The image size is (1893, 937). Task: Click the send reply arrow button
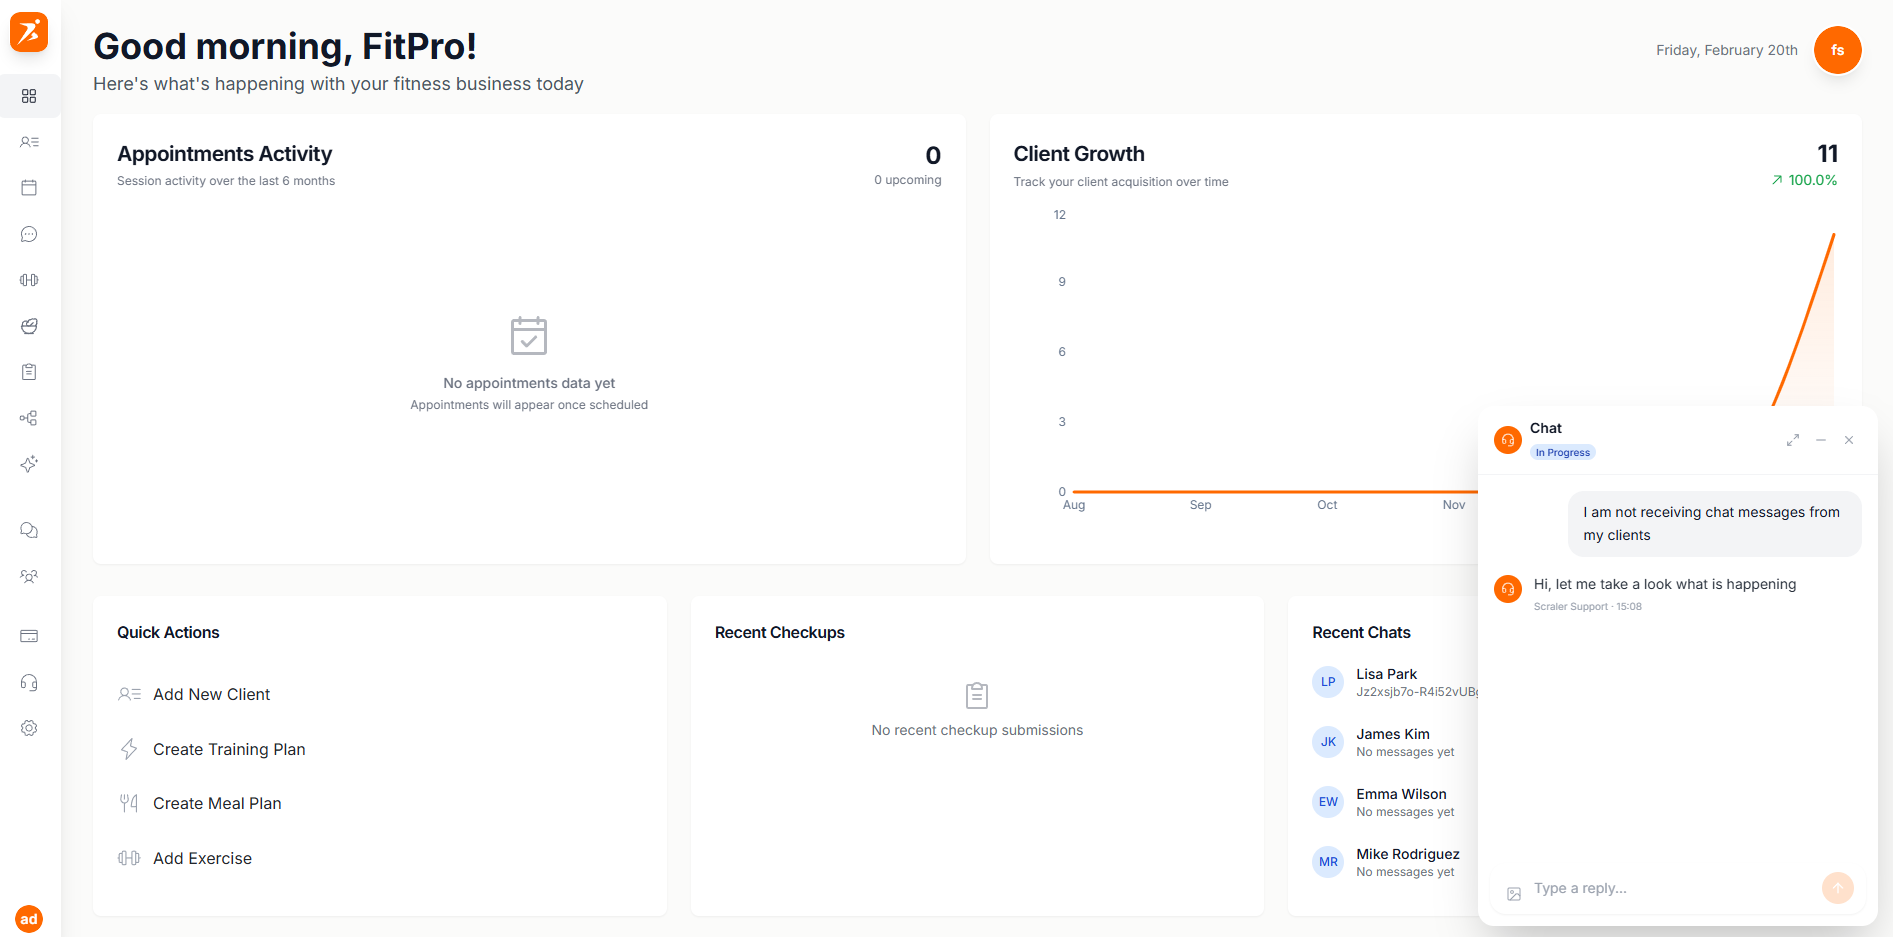click(1837, 888)
